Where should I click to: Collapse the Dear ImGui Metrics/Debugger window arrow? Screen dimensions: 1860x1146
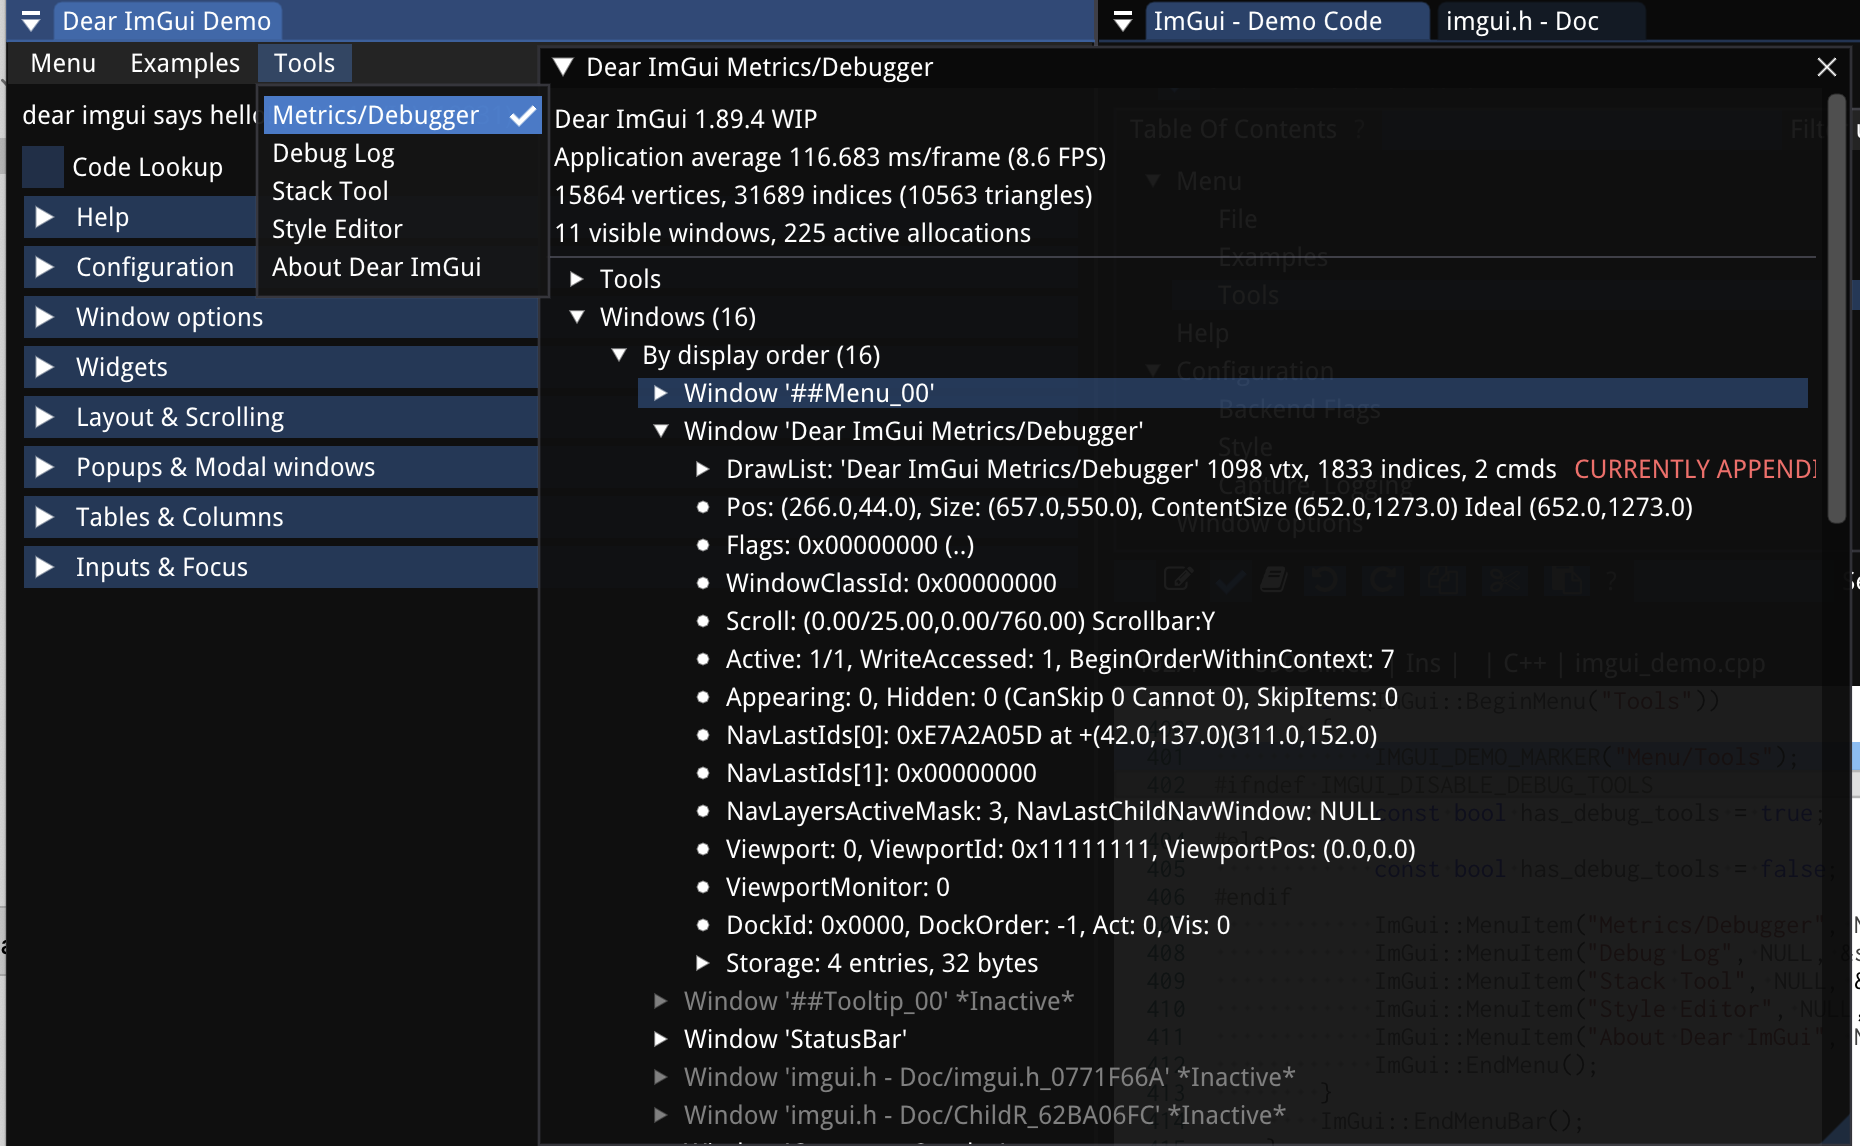563,67
